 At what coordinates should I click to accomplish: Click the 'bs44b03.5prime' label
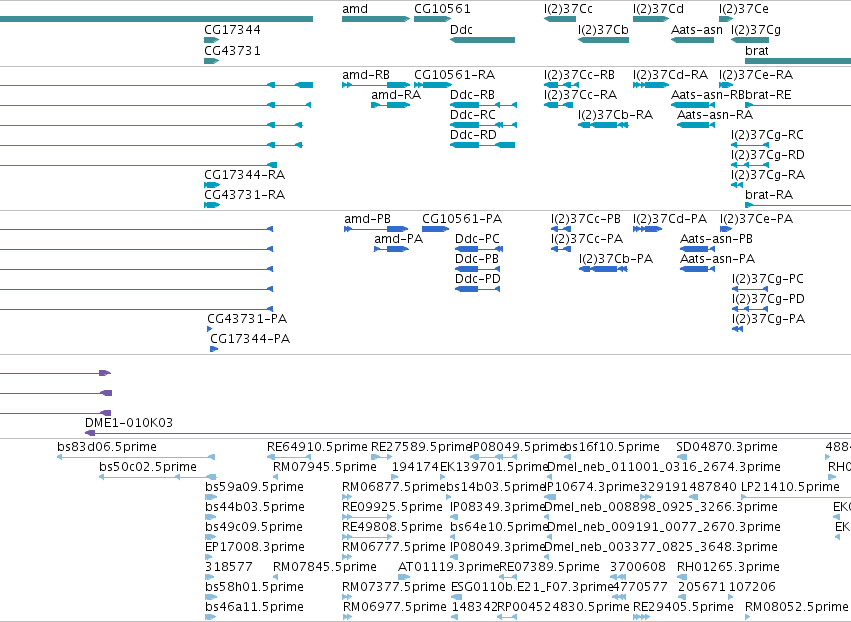(x=255, y=507)
